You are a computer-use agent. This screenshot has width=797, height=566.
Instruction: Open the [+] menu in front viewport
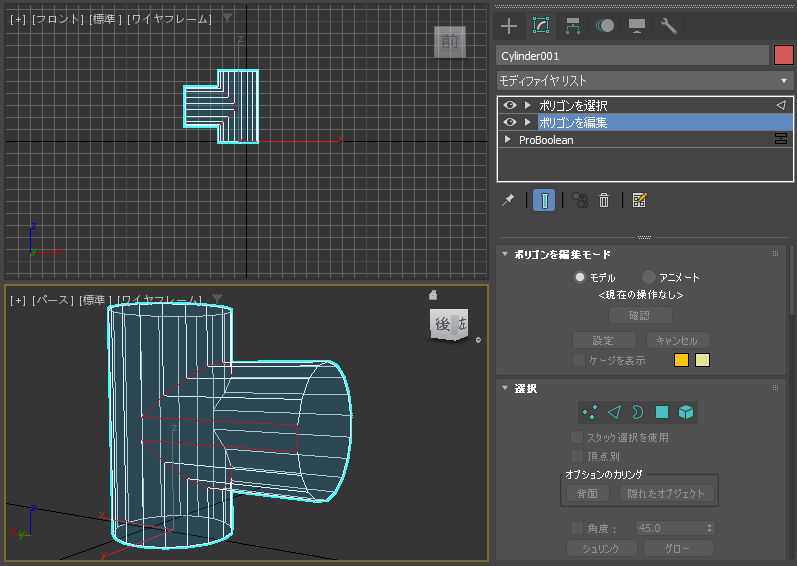point(18,19)
